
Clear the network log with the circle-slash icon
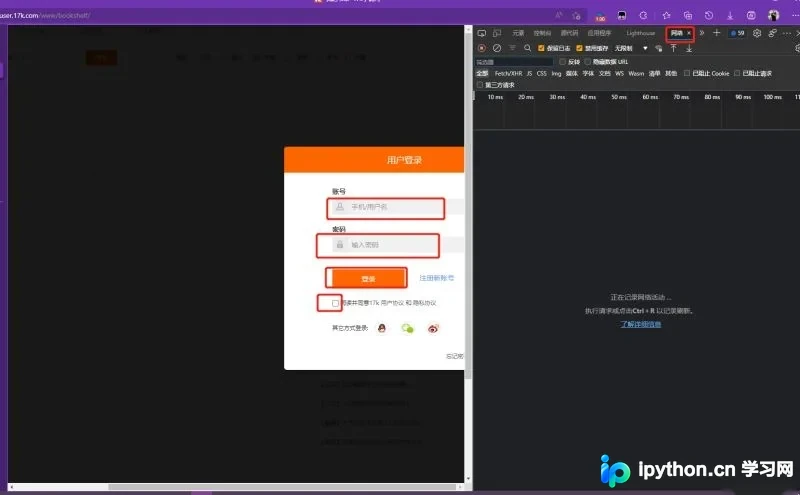[497, 48]
